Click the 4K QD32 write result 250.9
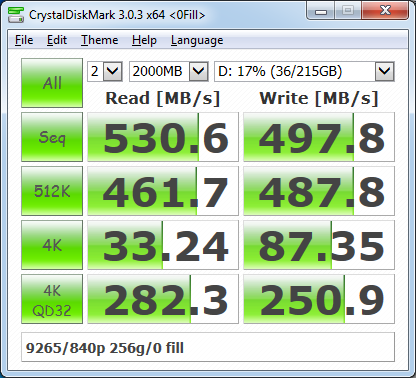The width and height of the screenshot is (416, 378). coord(319,299)
